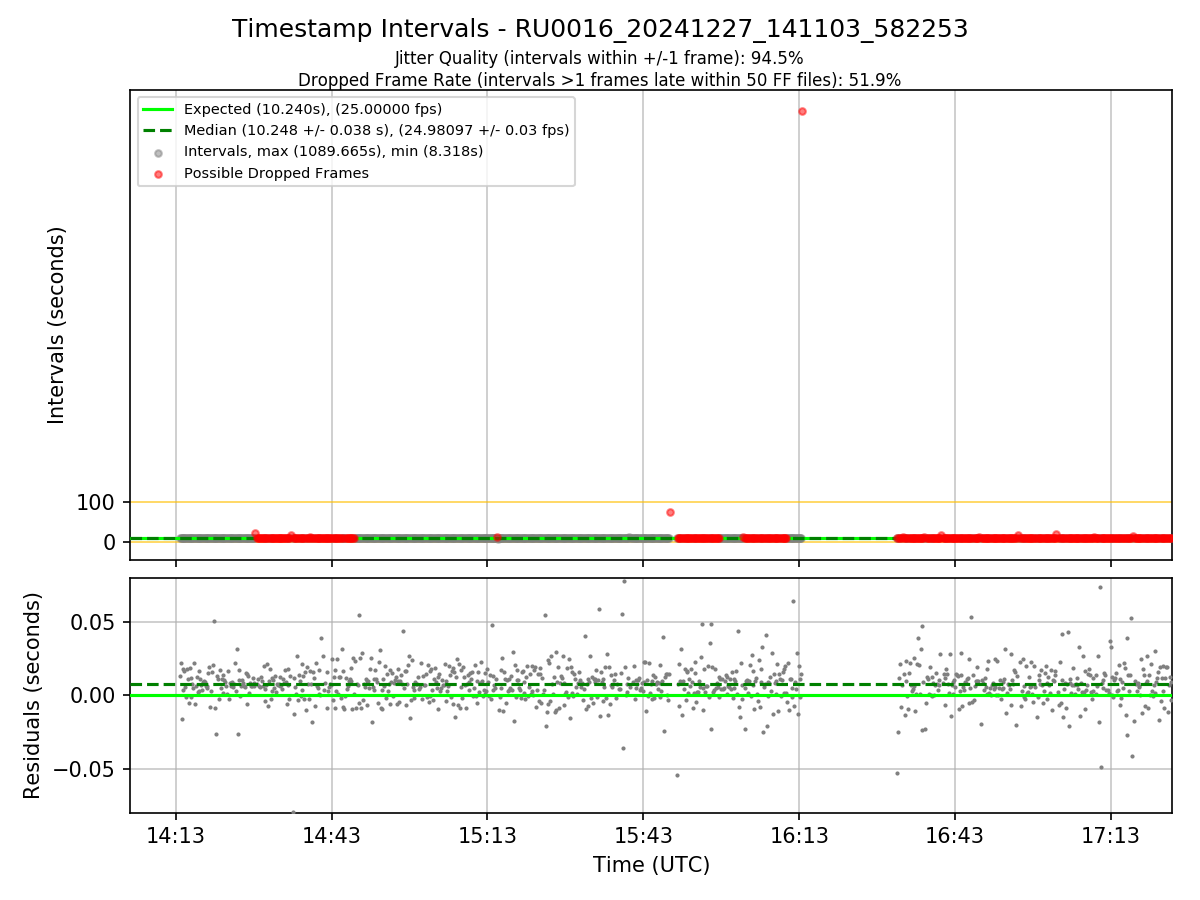
Task: Click the "16:43" time tick label
Action: coord(954,835)
